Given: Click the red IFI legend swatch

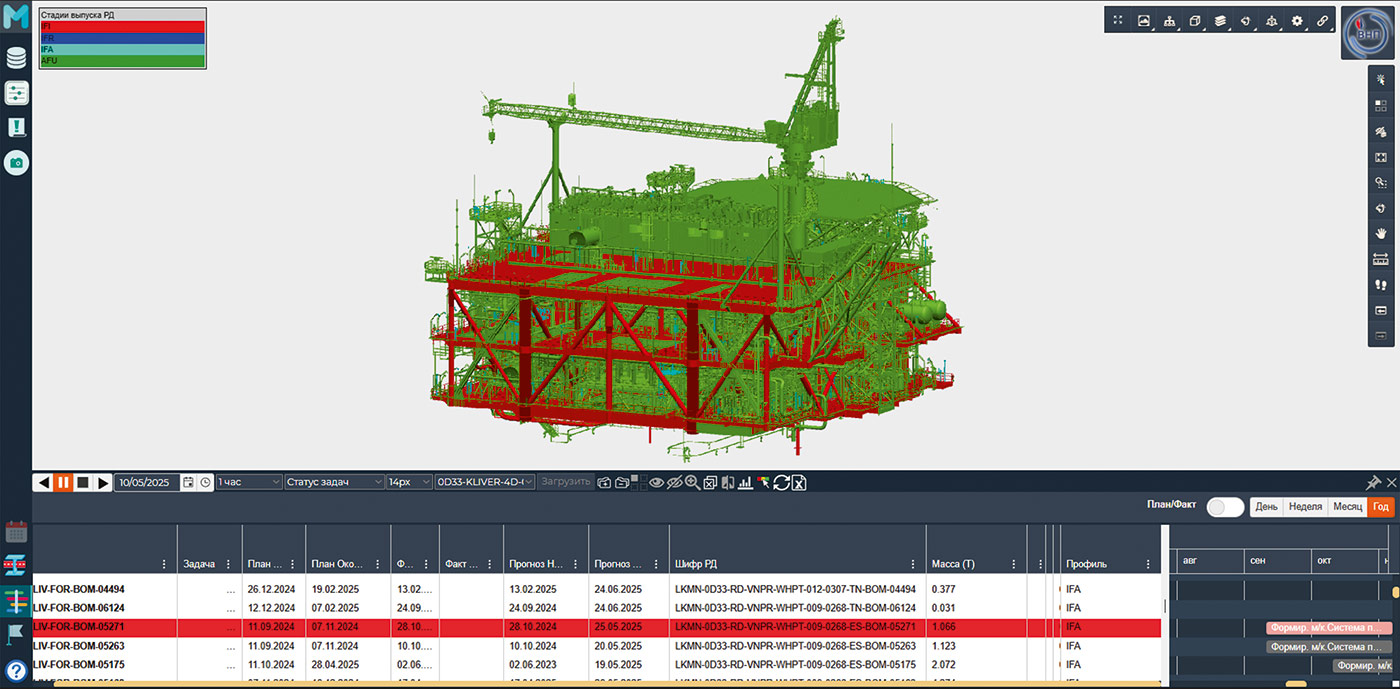Looking at the screenshot, I should [x=122, y=27].
